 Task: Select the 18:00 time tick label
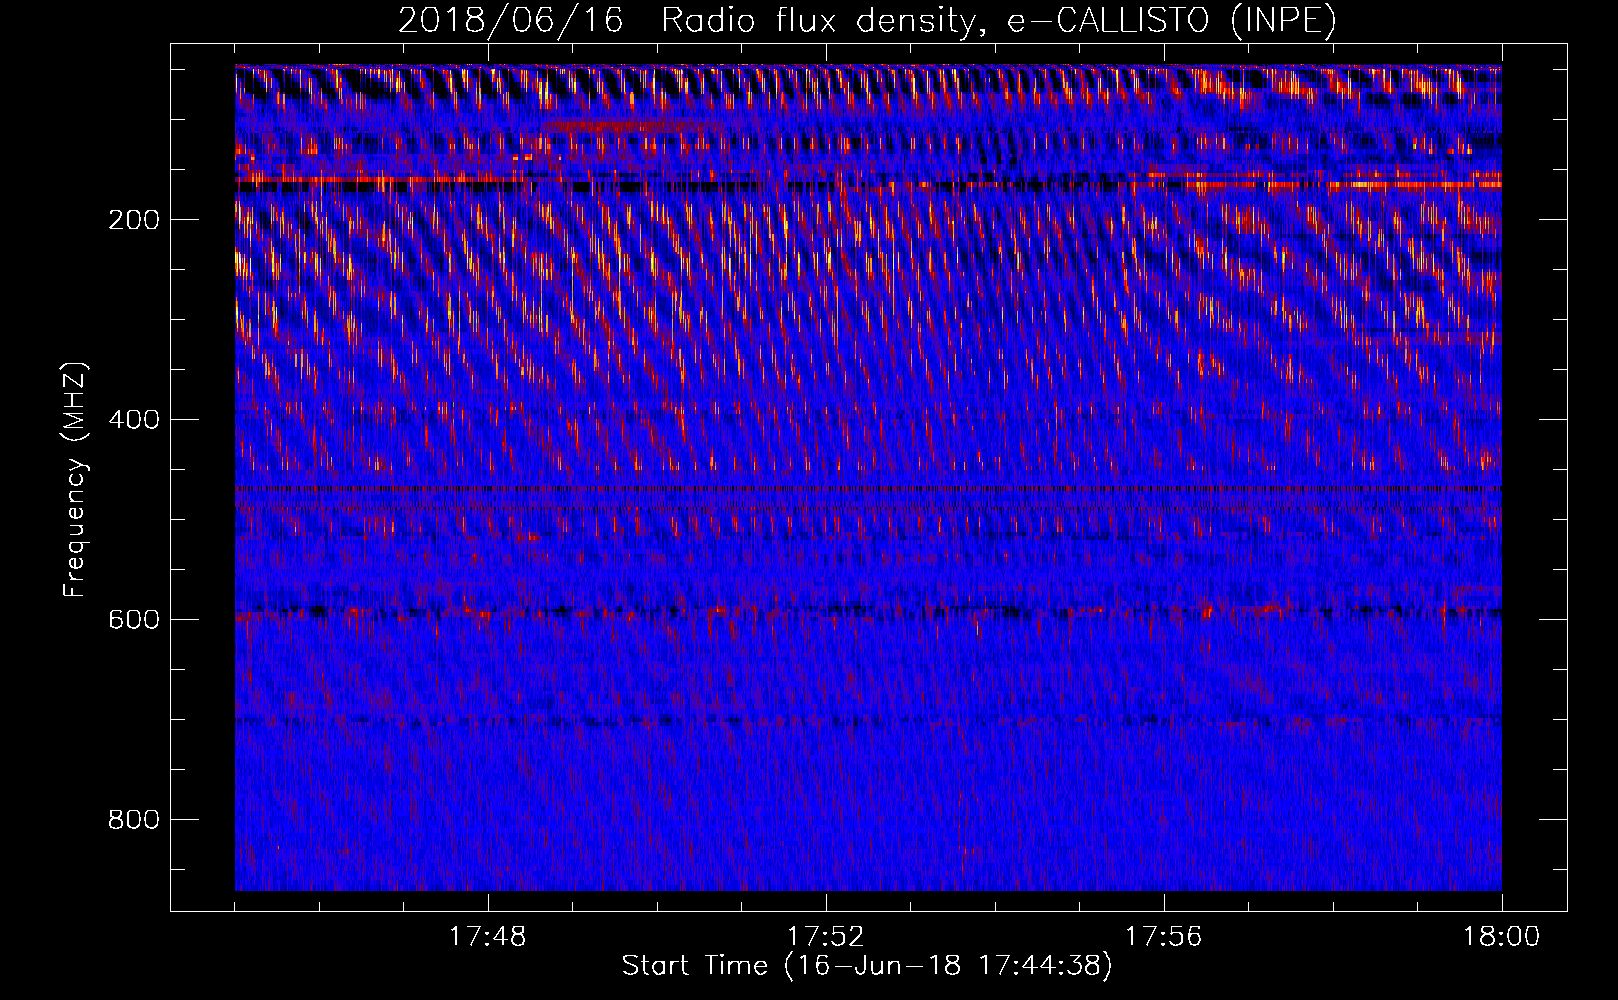tap(1501, 937)
